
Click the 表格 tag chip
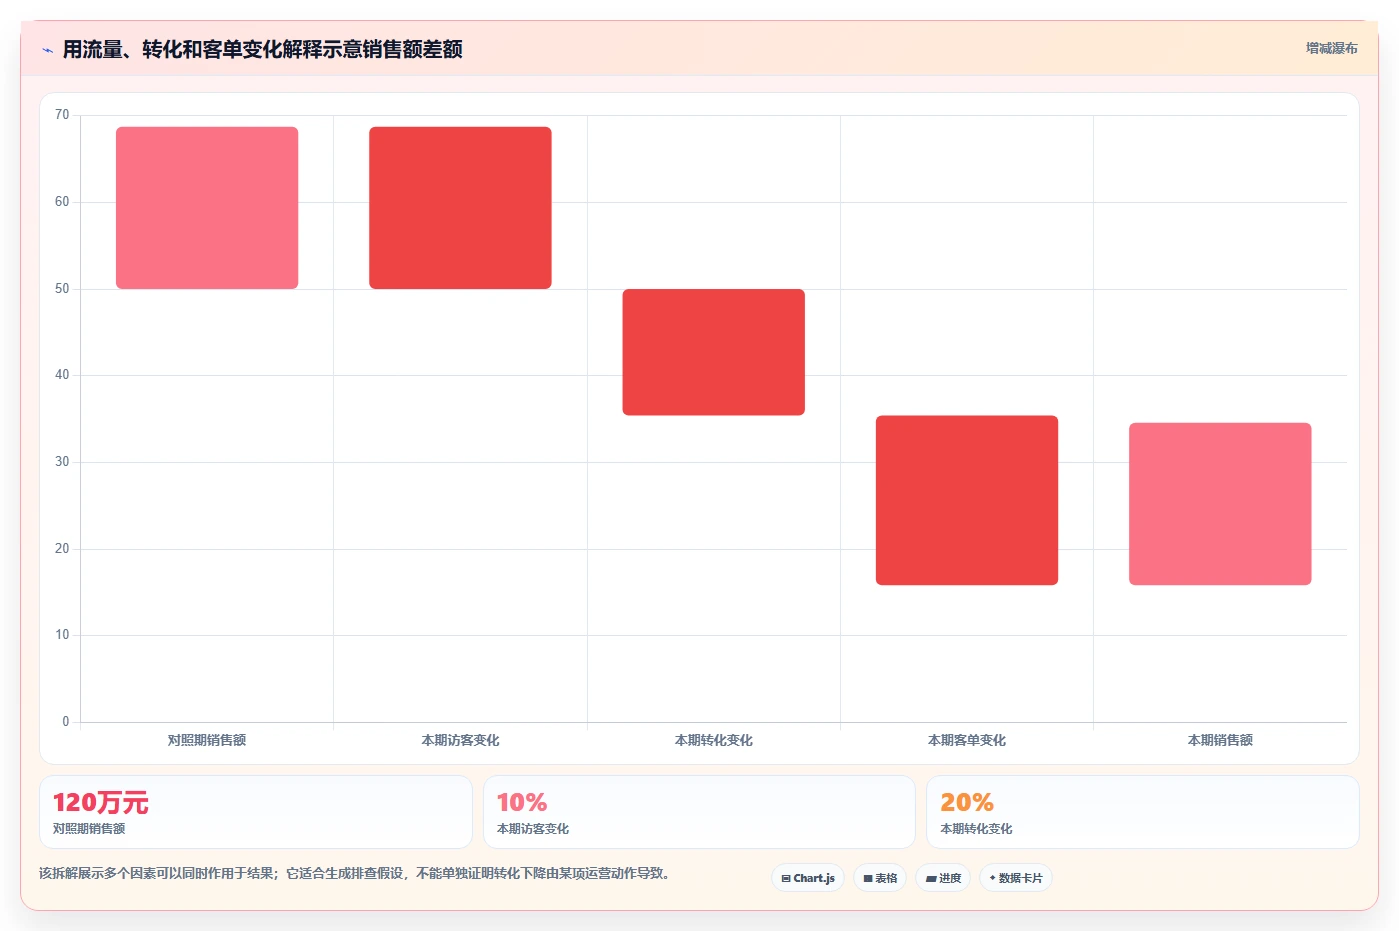pos(880,878)
